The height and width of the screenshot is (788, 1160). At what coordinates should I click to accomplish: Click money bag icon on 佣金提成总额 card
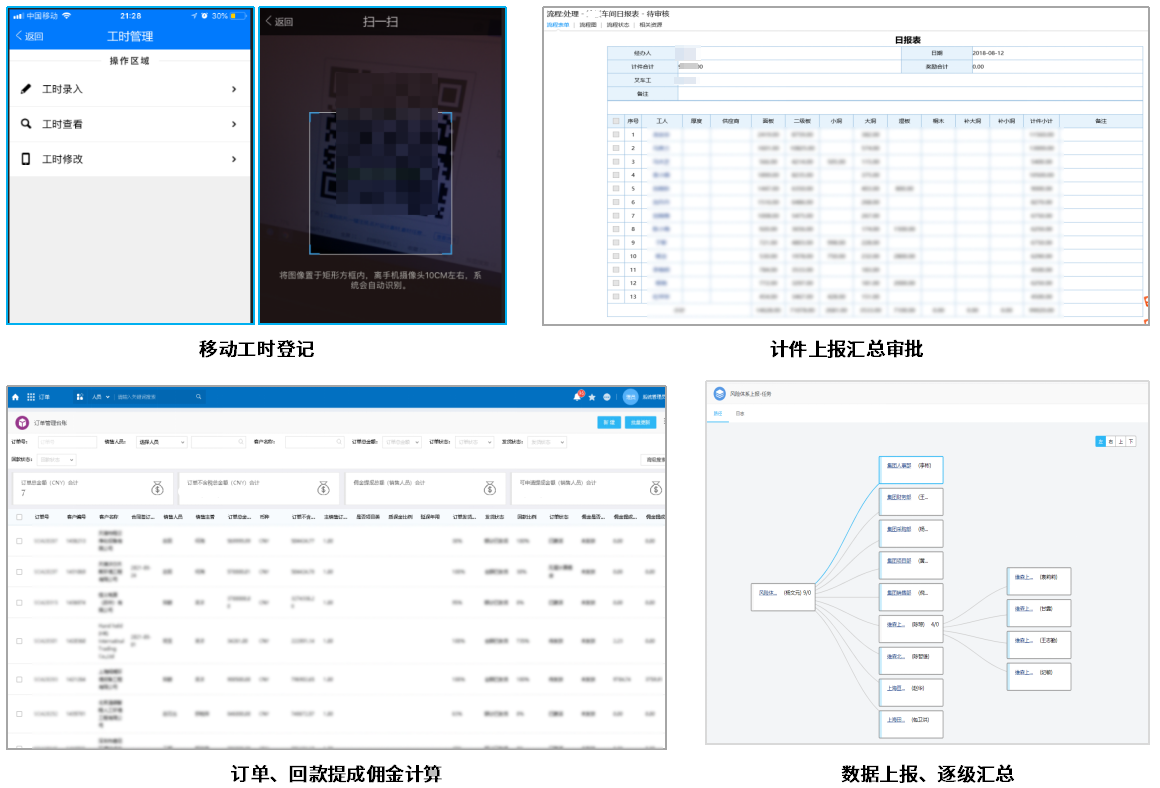click(490, 488)
